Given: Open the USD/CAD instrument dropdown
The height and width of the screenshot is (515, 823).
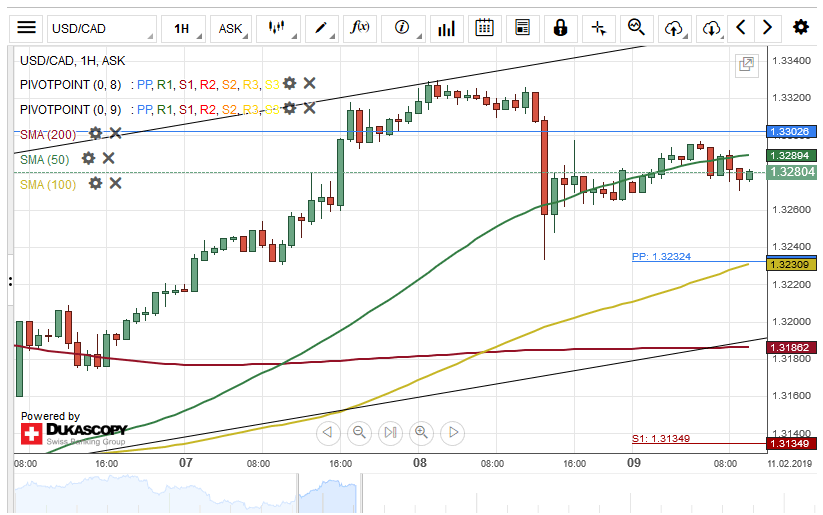Looking at the screenshot, I should 101,28.
